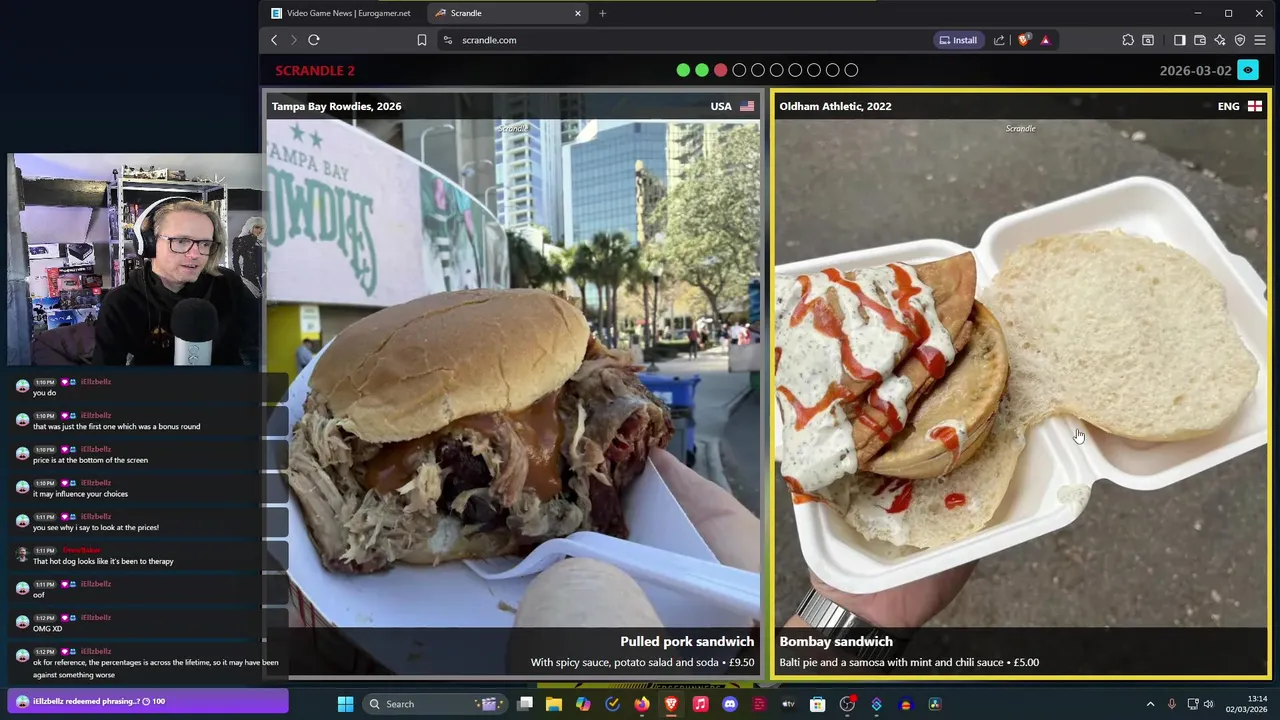This screenshot has width=1280, height=720.
Task: Bookmark this page with the bookmark icon
Action: (x=422, y=40)
